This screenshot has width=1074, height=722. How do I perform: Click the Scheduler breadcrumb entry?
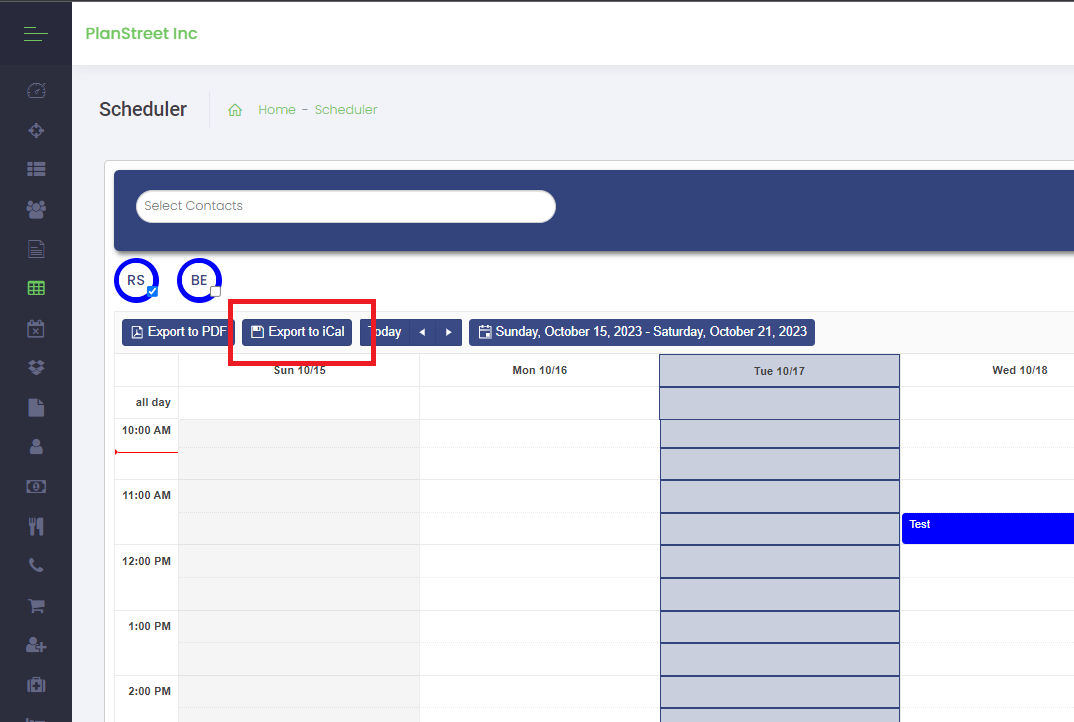click(345, 109)
